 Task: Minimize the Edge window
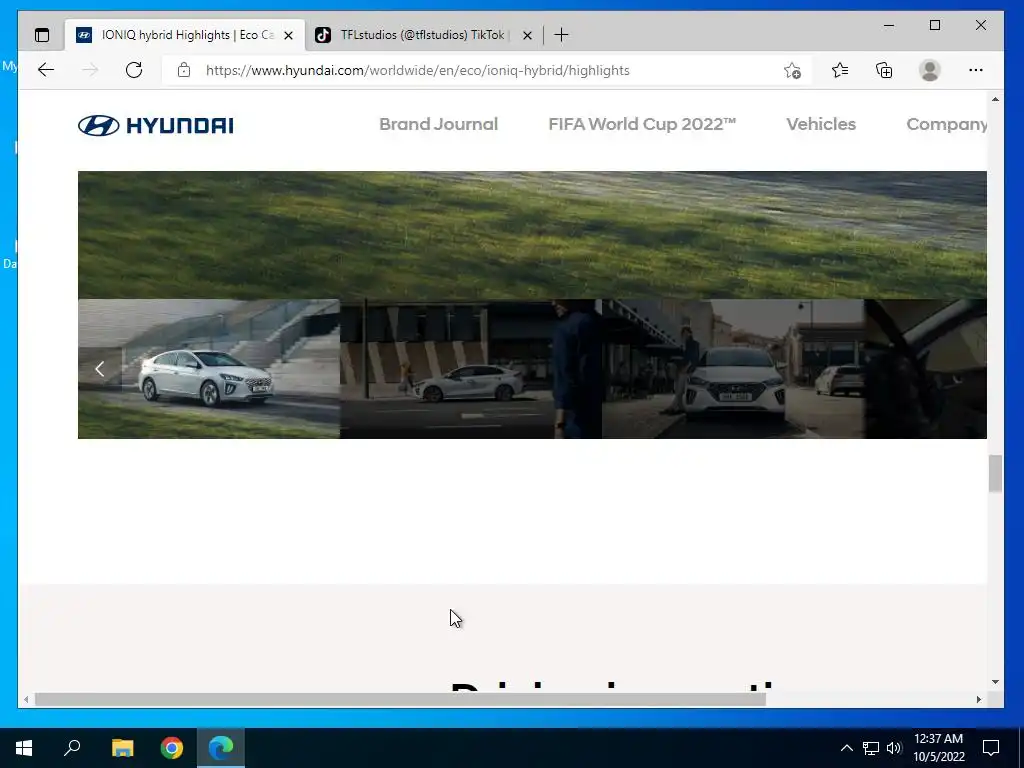tap(889, 25)
